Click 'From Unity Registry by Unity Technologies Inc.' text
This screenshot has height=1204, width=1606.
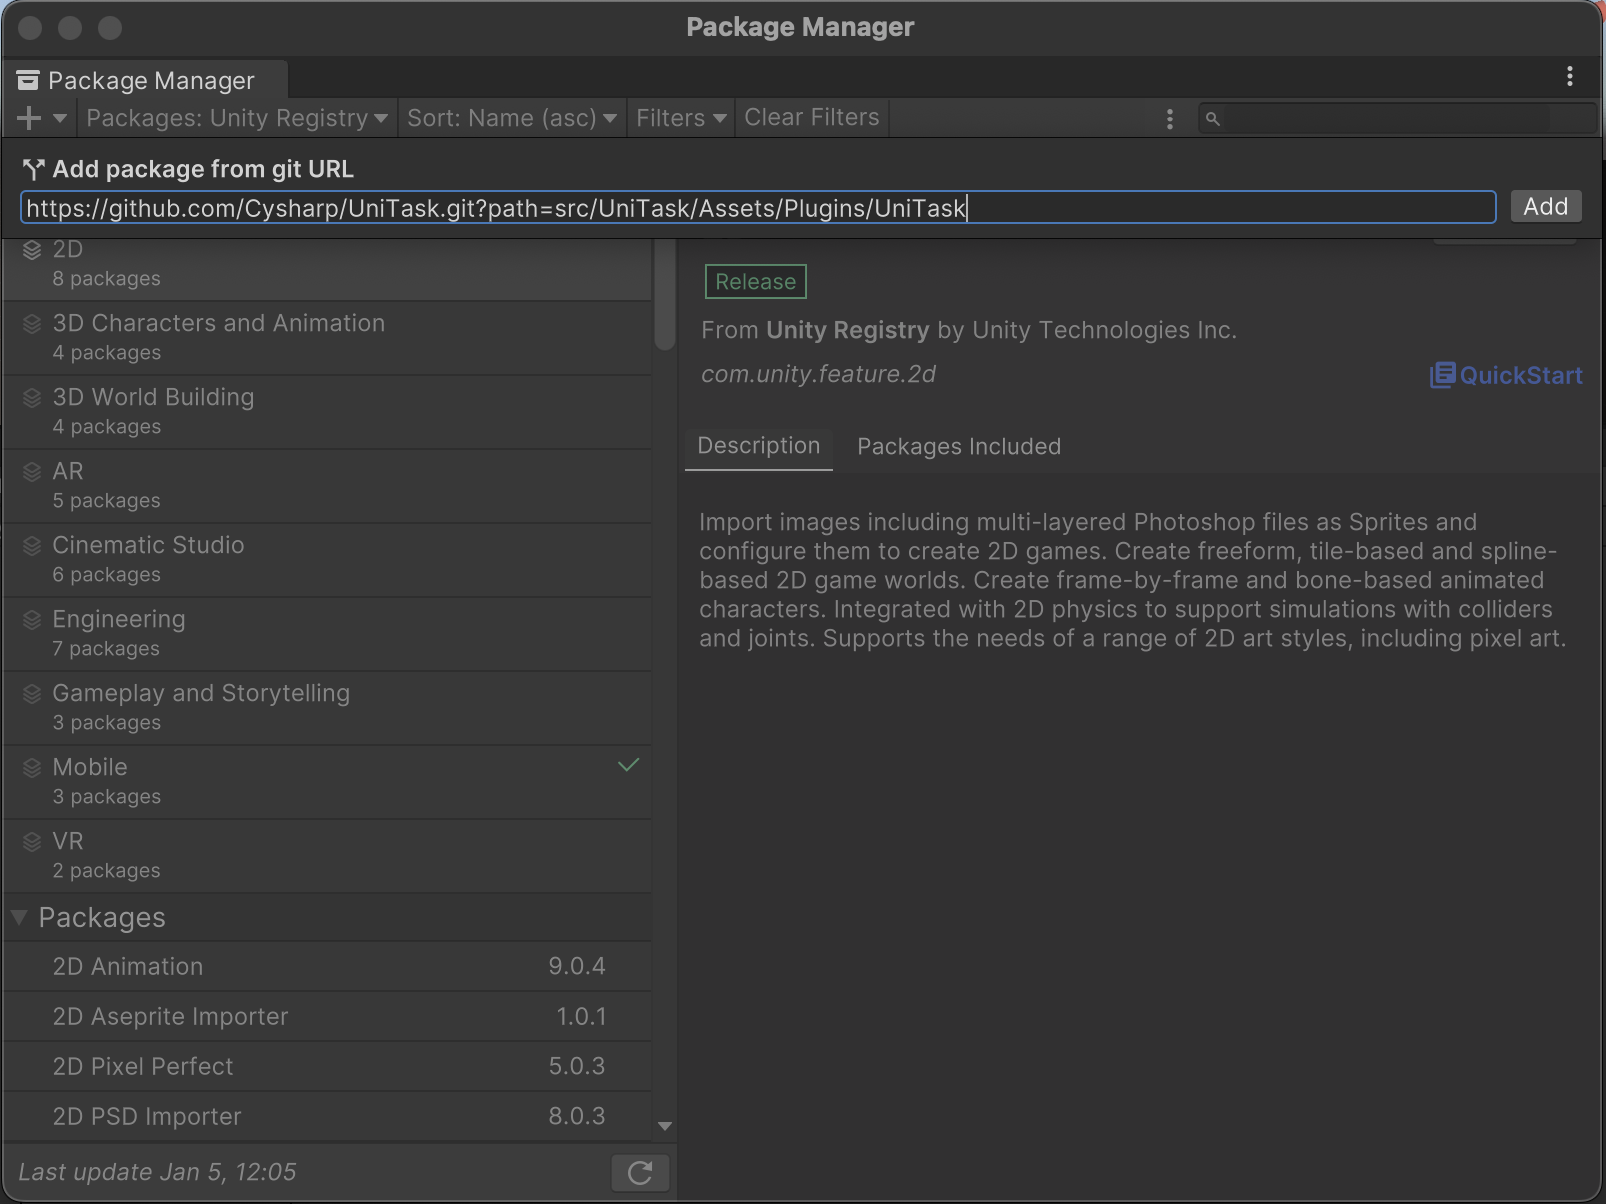pos(969,330)
